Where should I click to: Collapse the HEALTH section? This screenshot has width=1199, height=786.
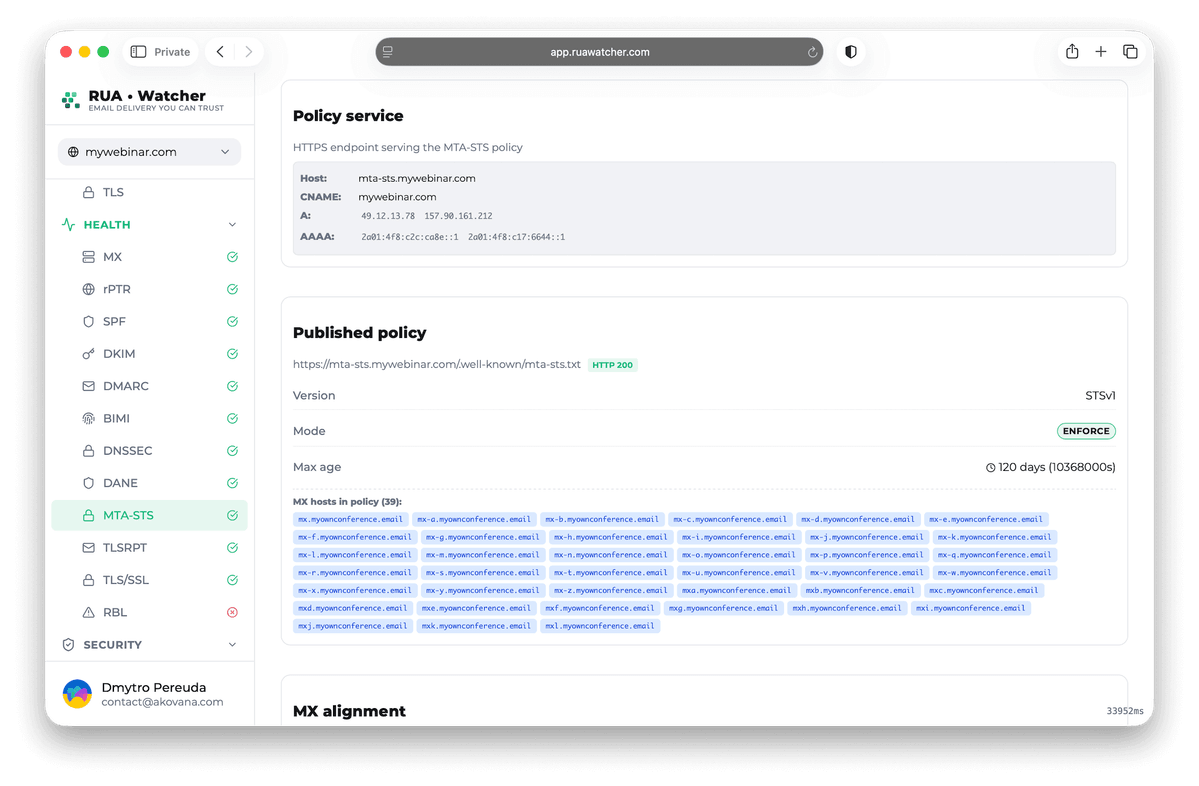pos(232,225)
